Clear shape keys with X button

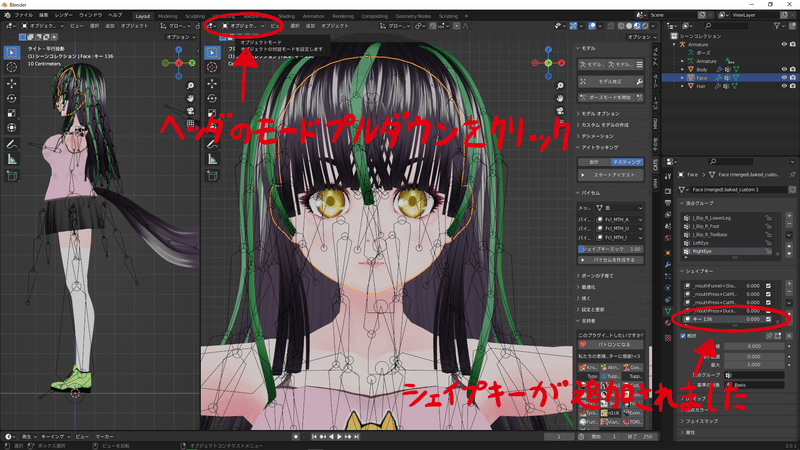[789, 336]
